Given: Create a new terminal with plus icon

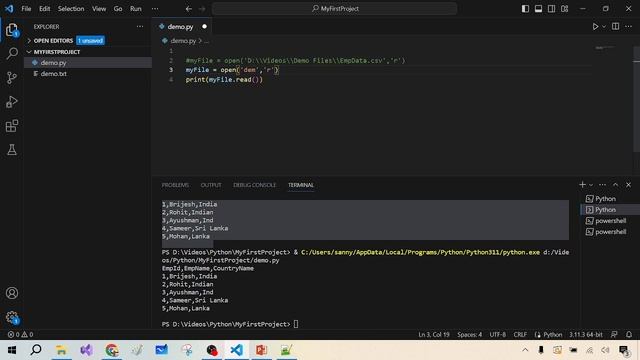Looking at the screenshot, I should (x=582, y=185).
